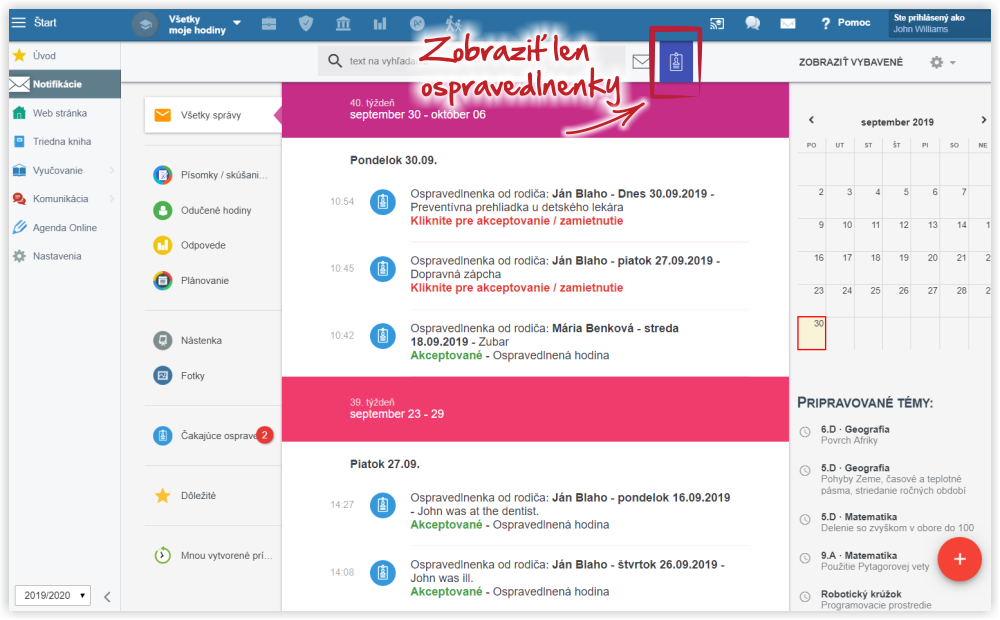This screenshot has height=620, width=1000.
Task: Click Štart in the top bar
Action: click(x=45, y=23)
